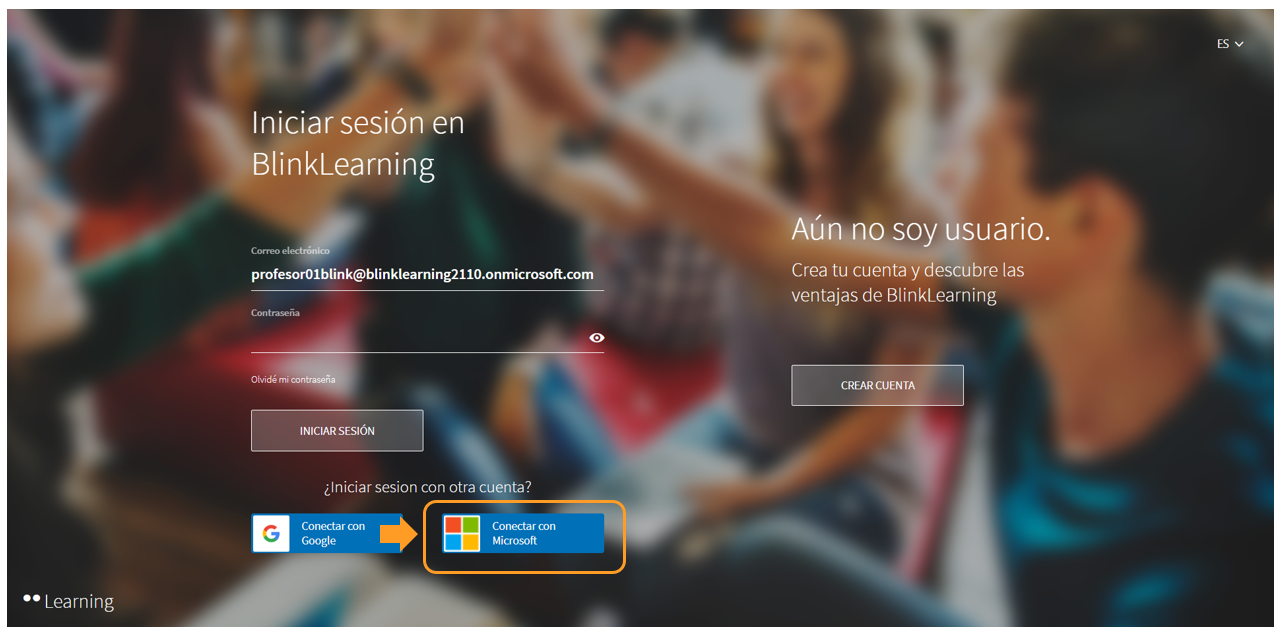Click the Google "G" logo icon
1282x636 pixels.
[x=270, y=534]
